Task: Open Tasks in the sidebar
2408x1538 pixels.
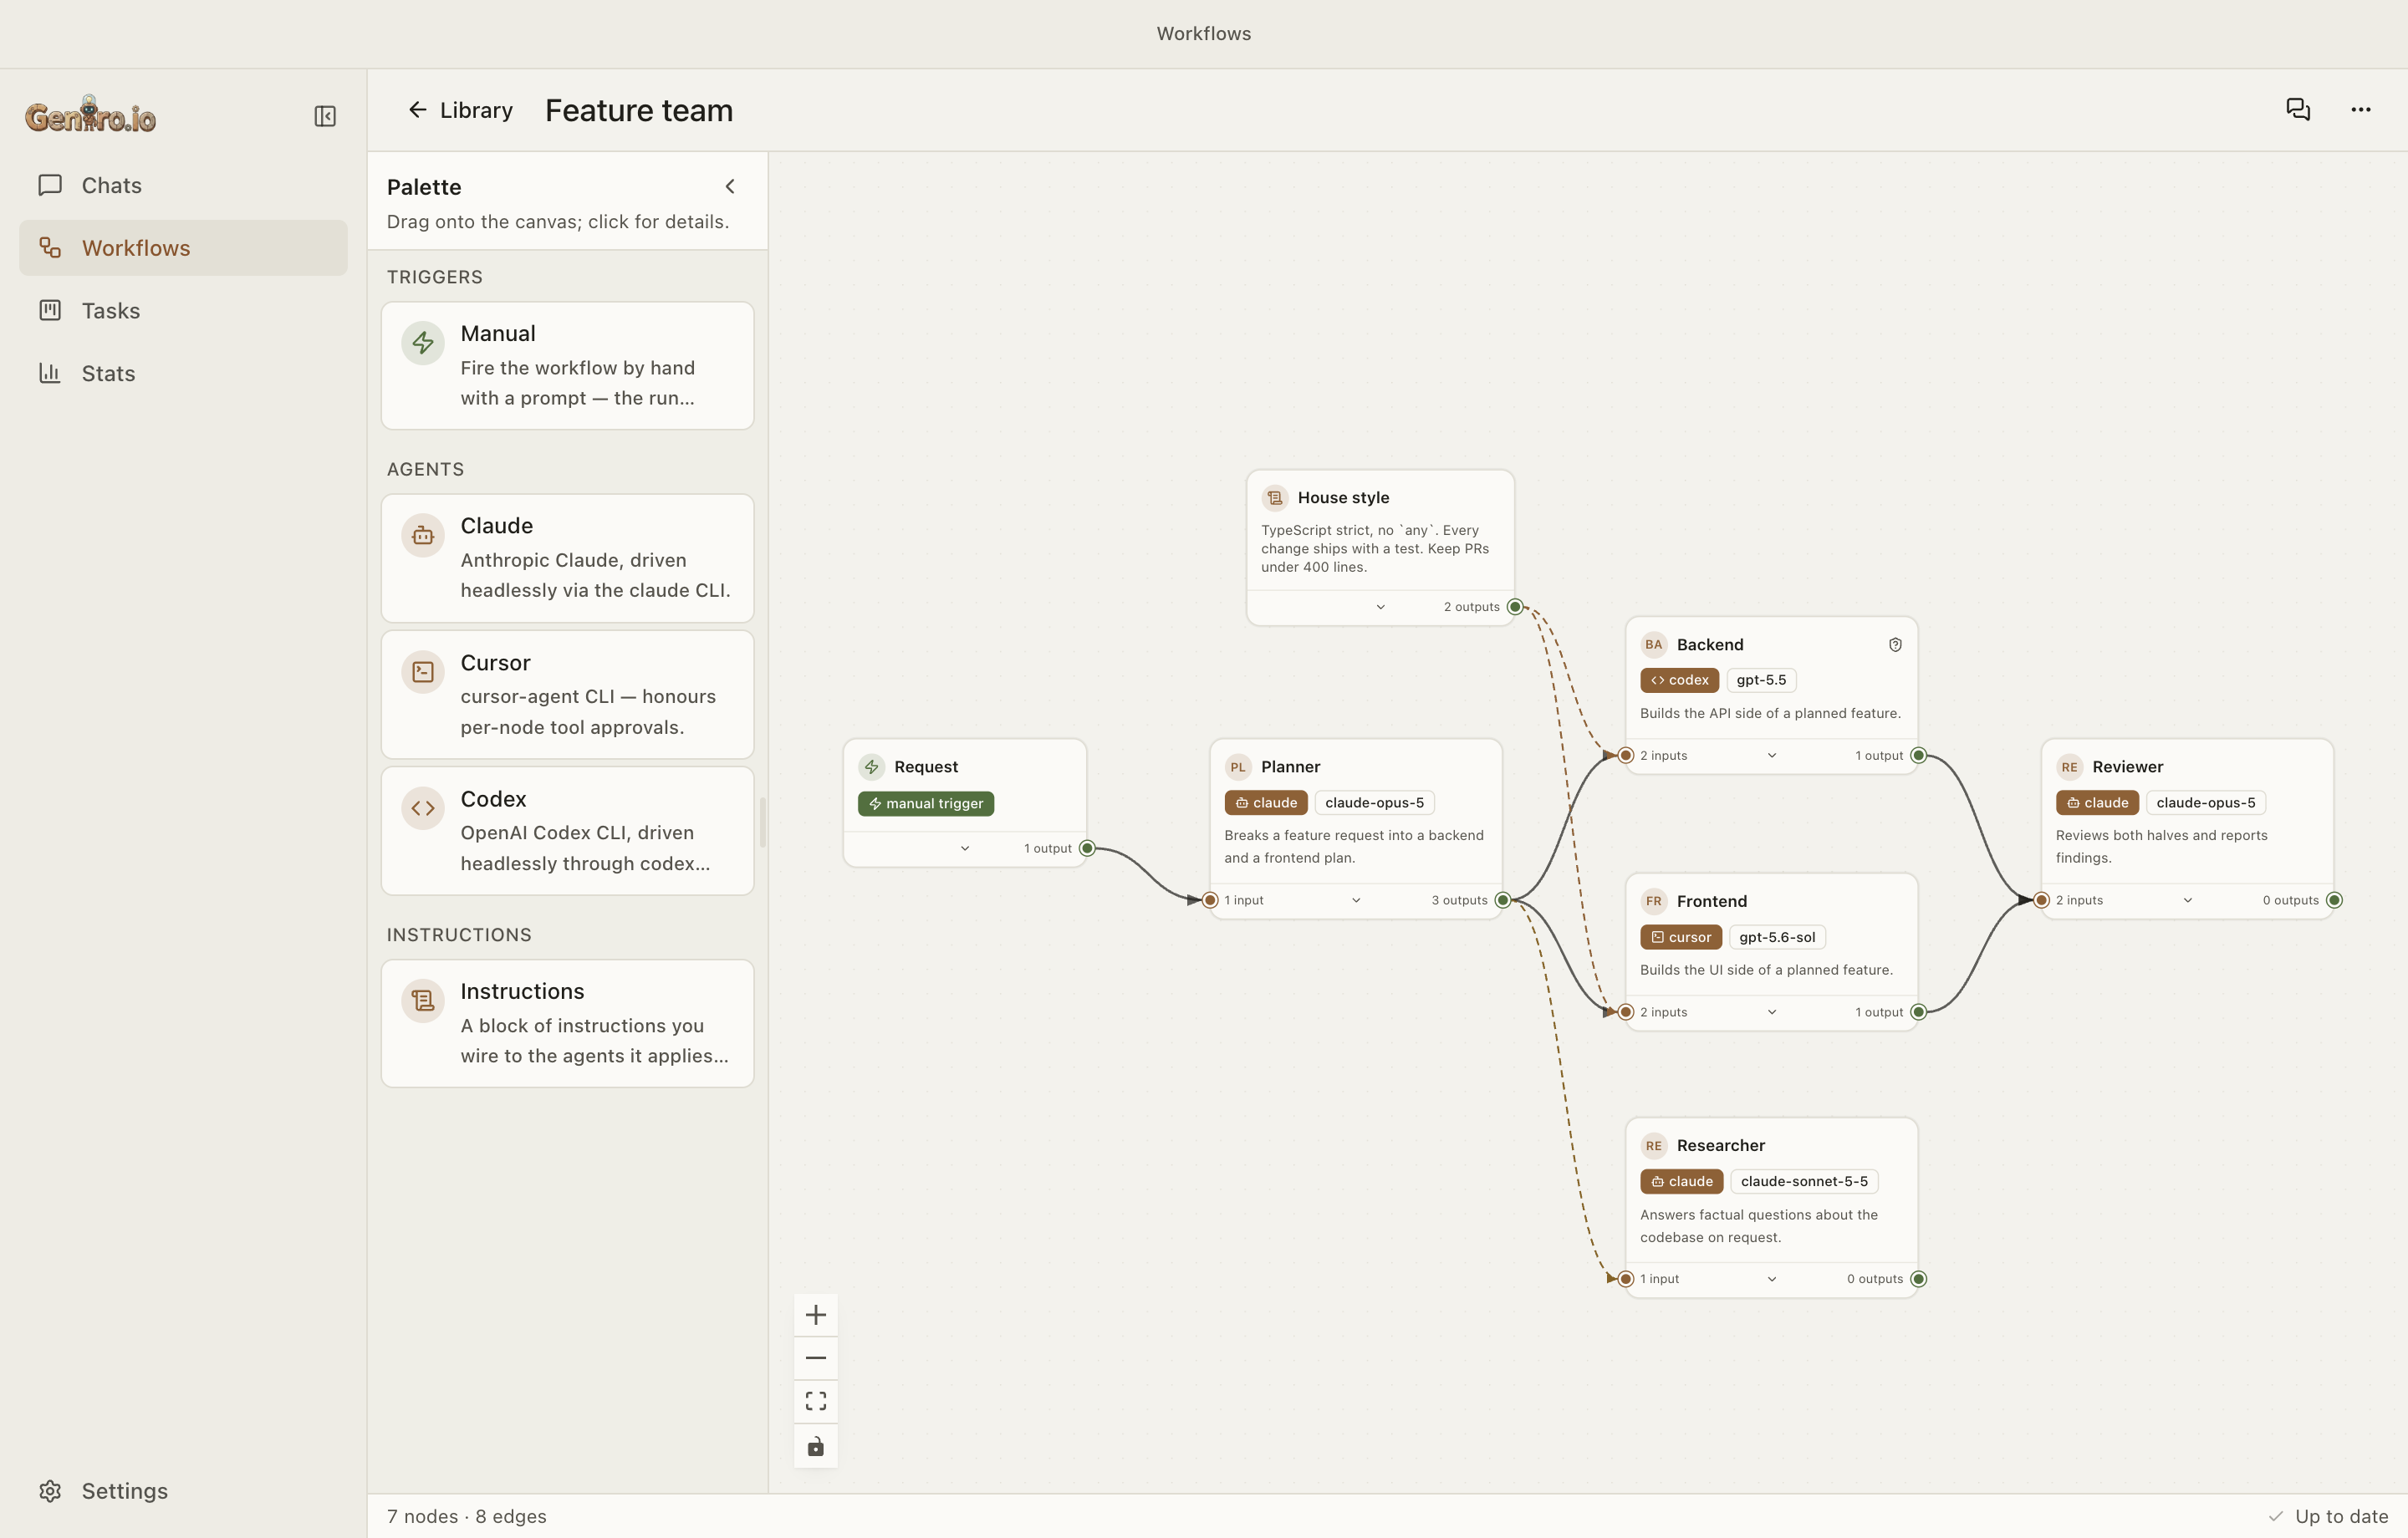Action: click(x=183, y=311)
